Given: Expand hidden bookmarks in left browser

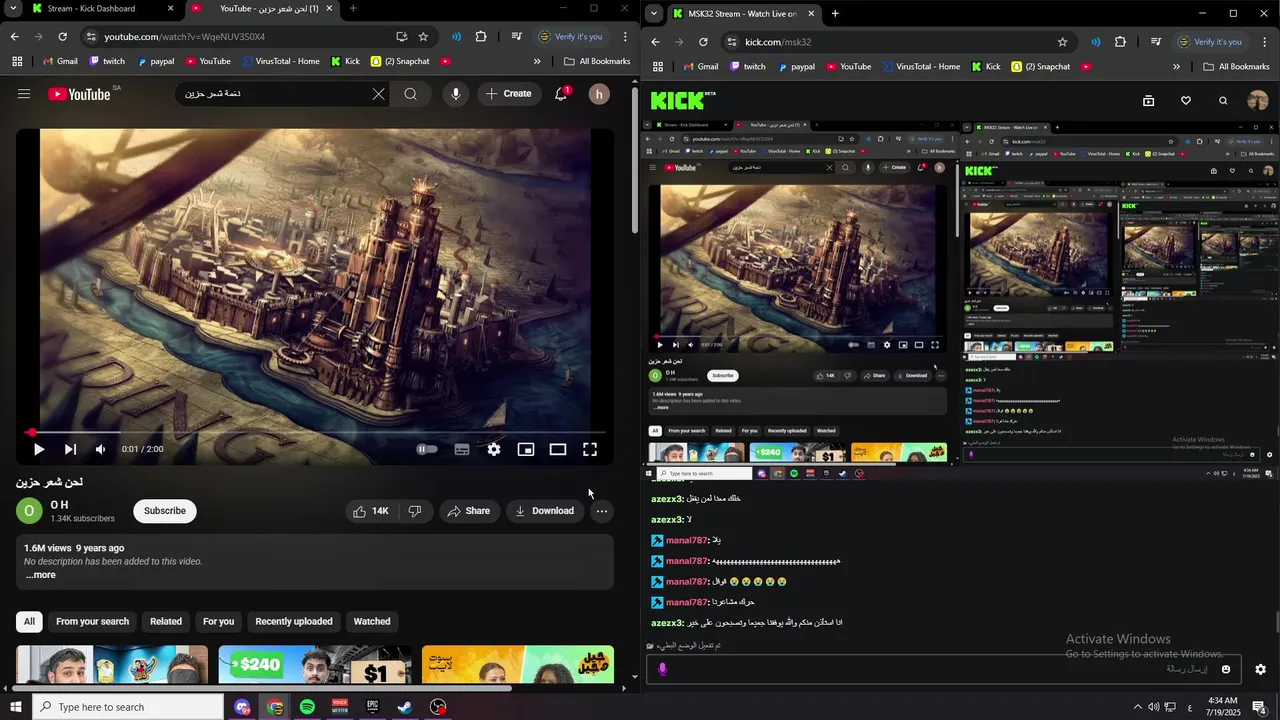Looking at the screenshot, I should (x=537, y=61).
